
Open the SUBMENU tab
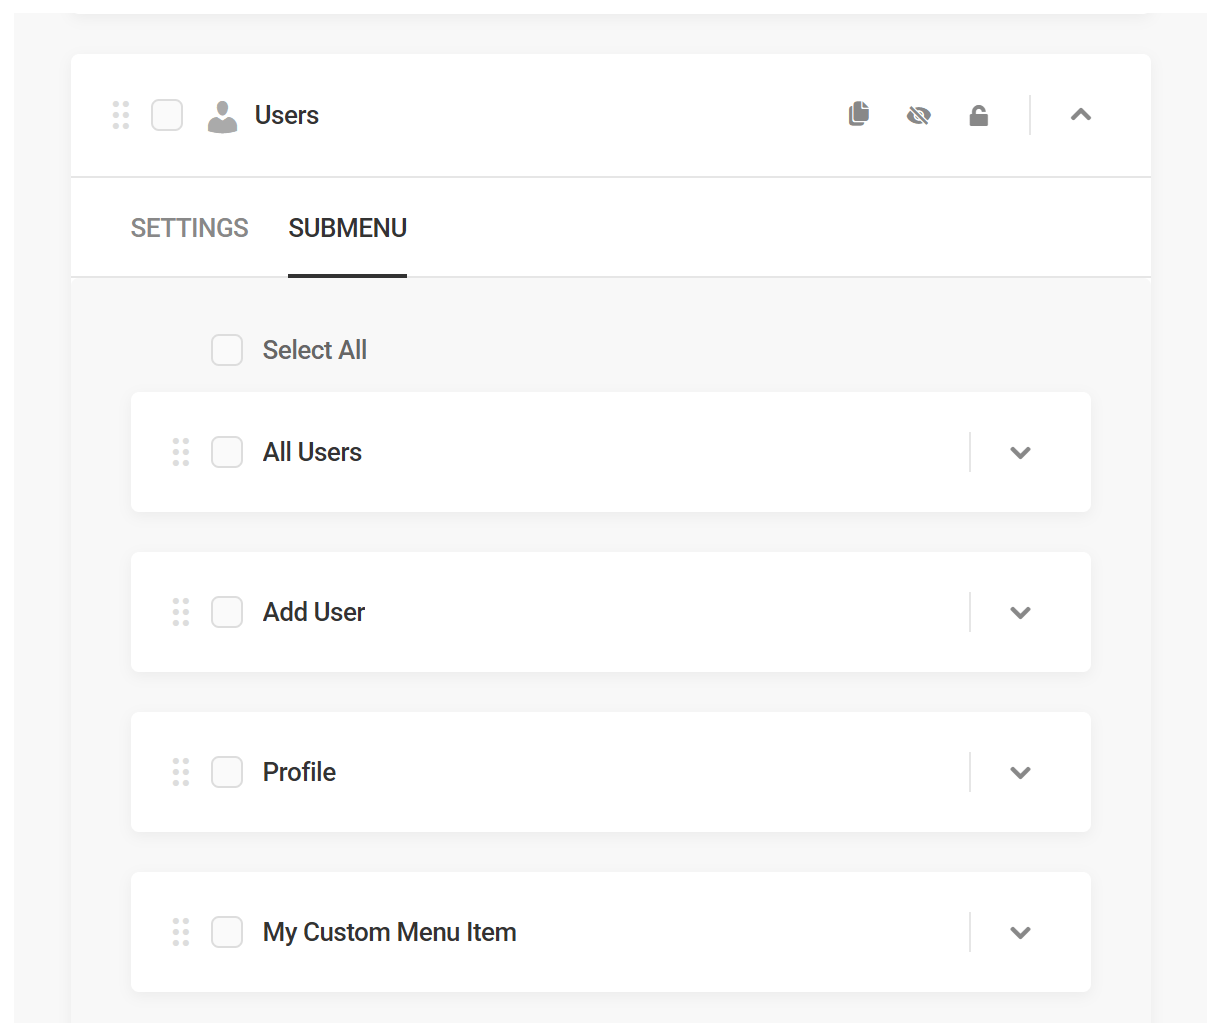tap(347, 228)
